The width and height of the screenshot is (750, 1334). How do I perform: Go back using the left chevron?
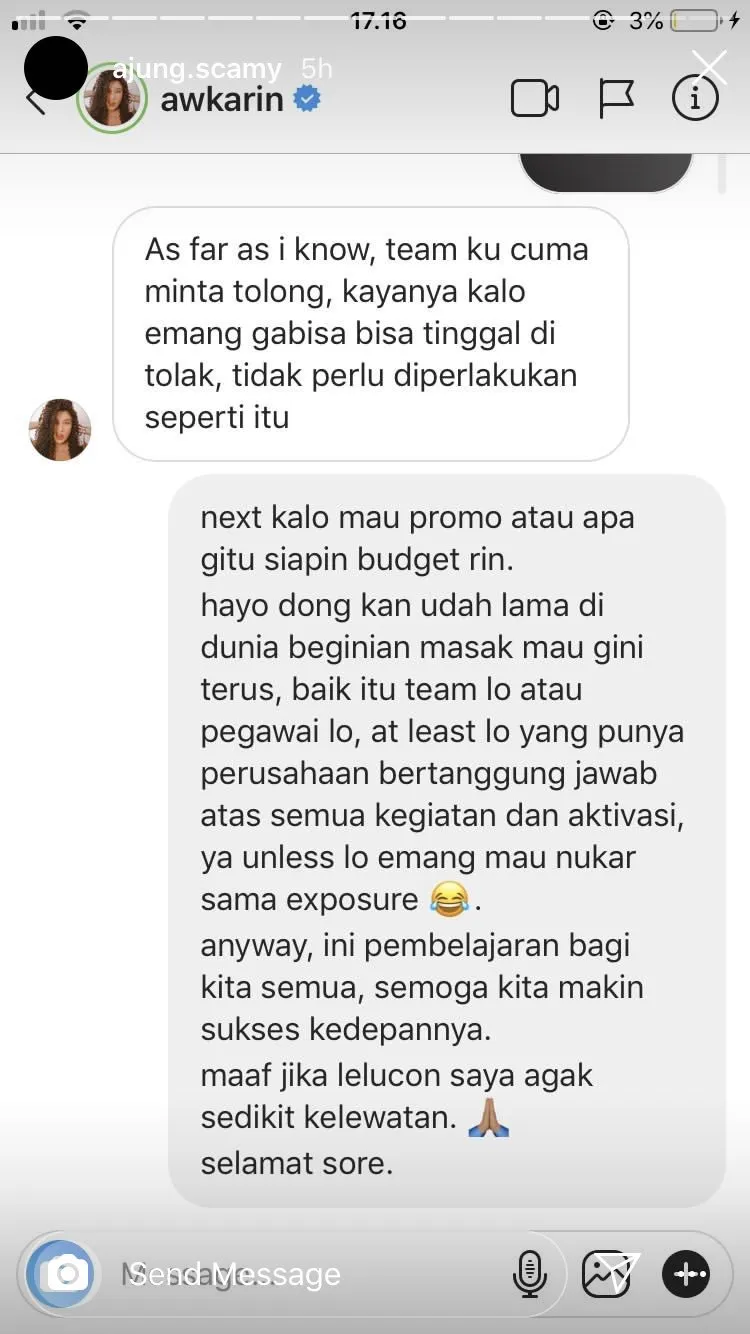click(x=36, y=100)
